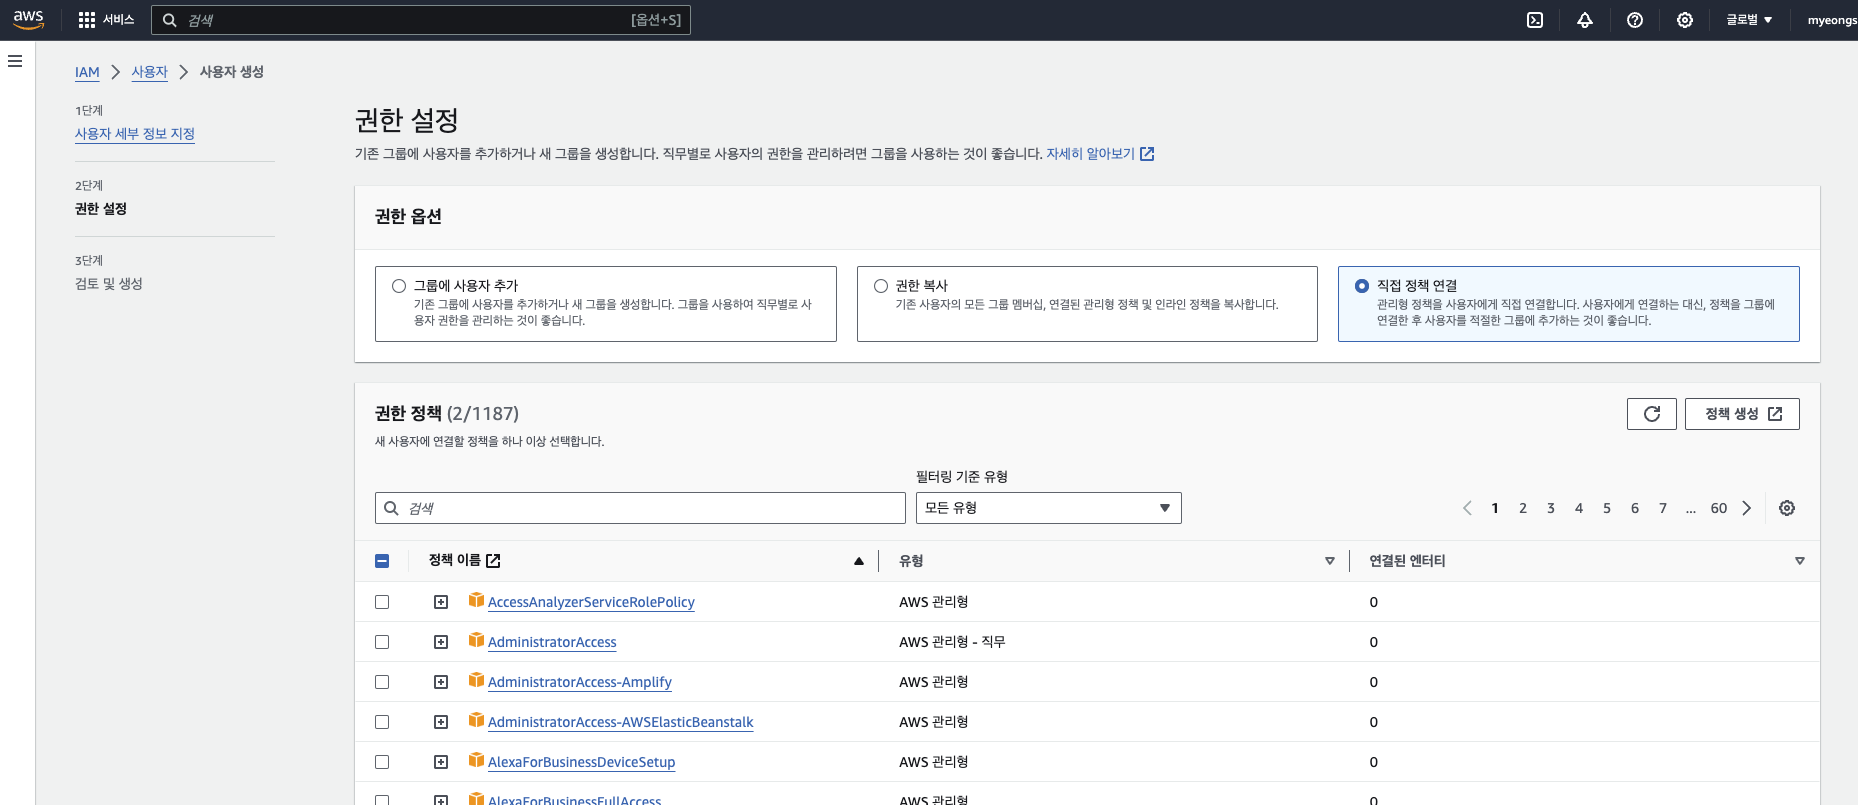Sort by type column arrow
1858x805 pixels.
[1330, 561]
